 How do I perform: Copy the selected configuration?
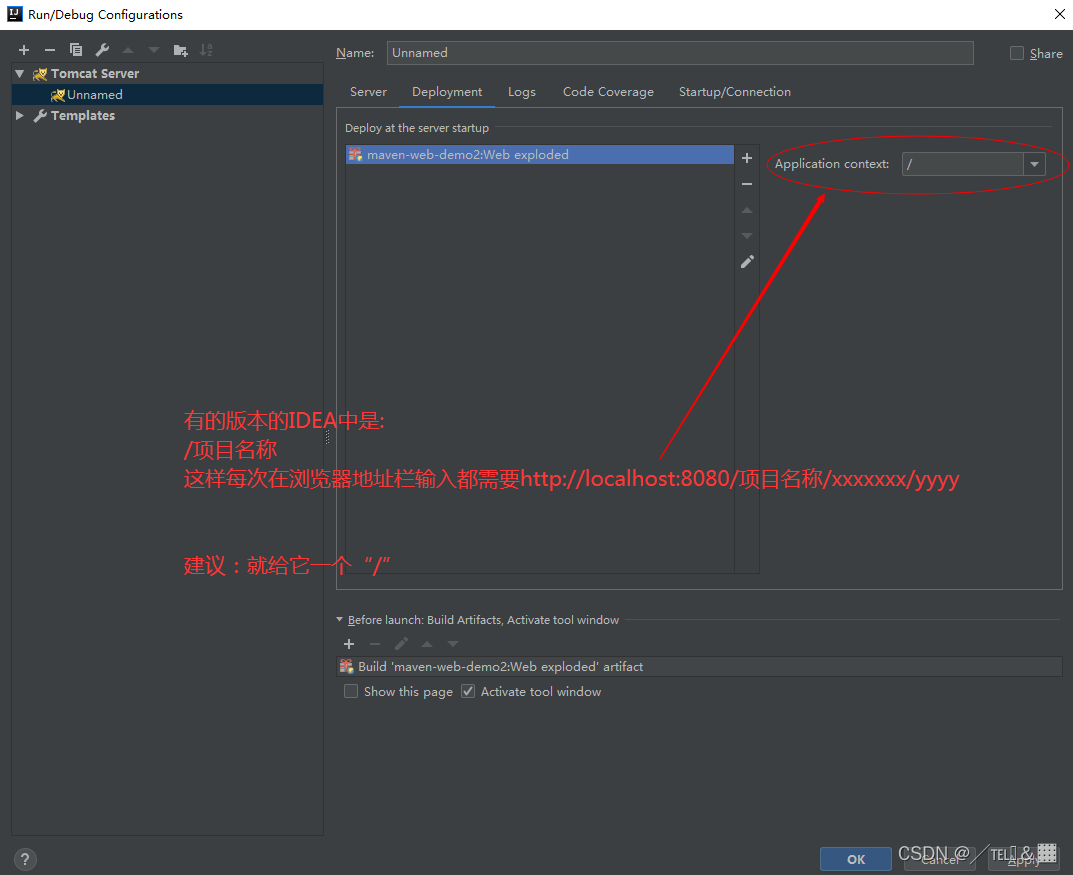click(x=75, y=49)
